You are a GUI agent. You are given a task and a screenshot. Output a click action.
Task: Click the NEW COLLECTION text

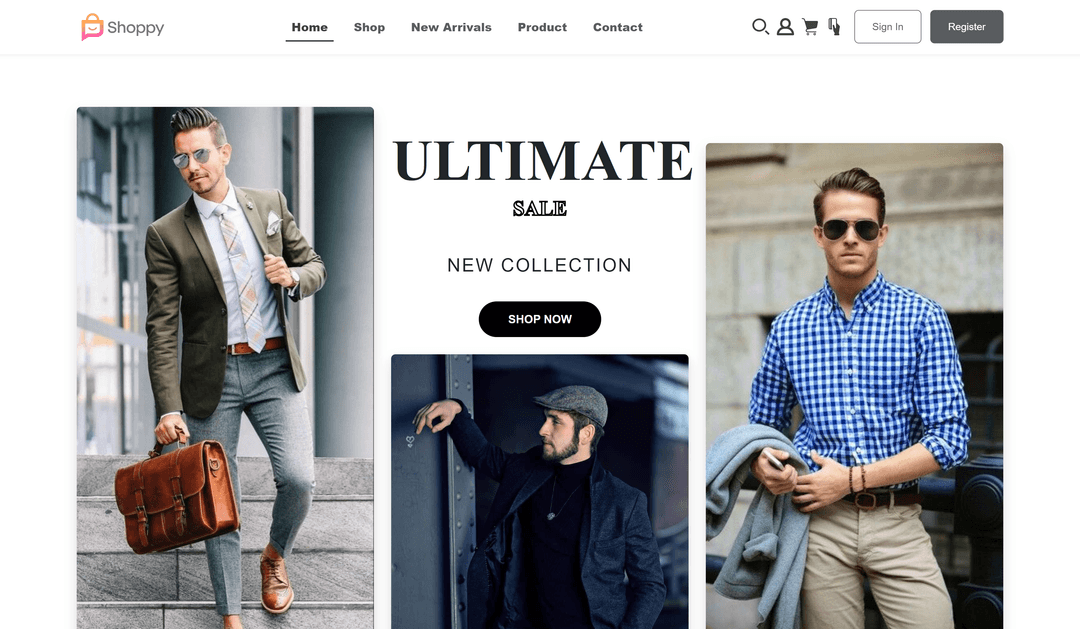pyautogui.click(x=539, y=265)
